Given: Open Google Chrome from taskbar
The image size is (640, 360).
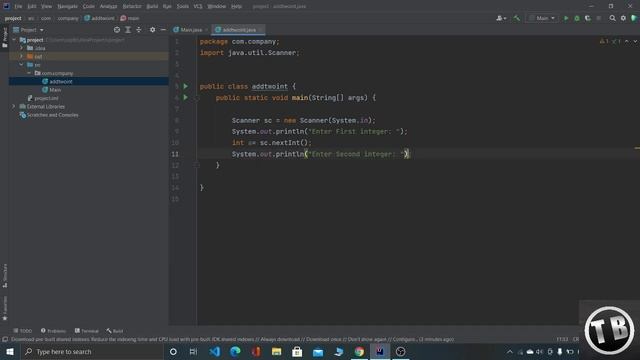Looking at the screenshot, I should (x=359, y=352).
